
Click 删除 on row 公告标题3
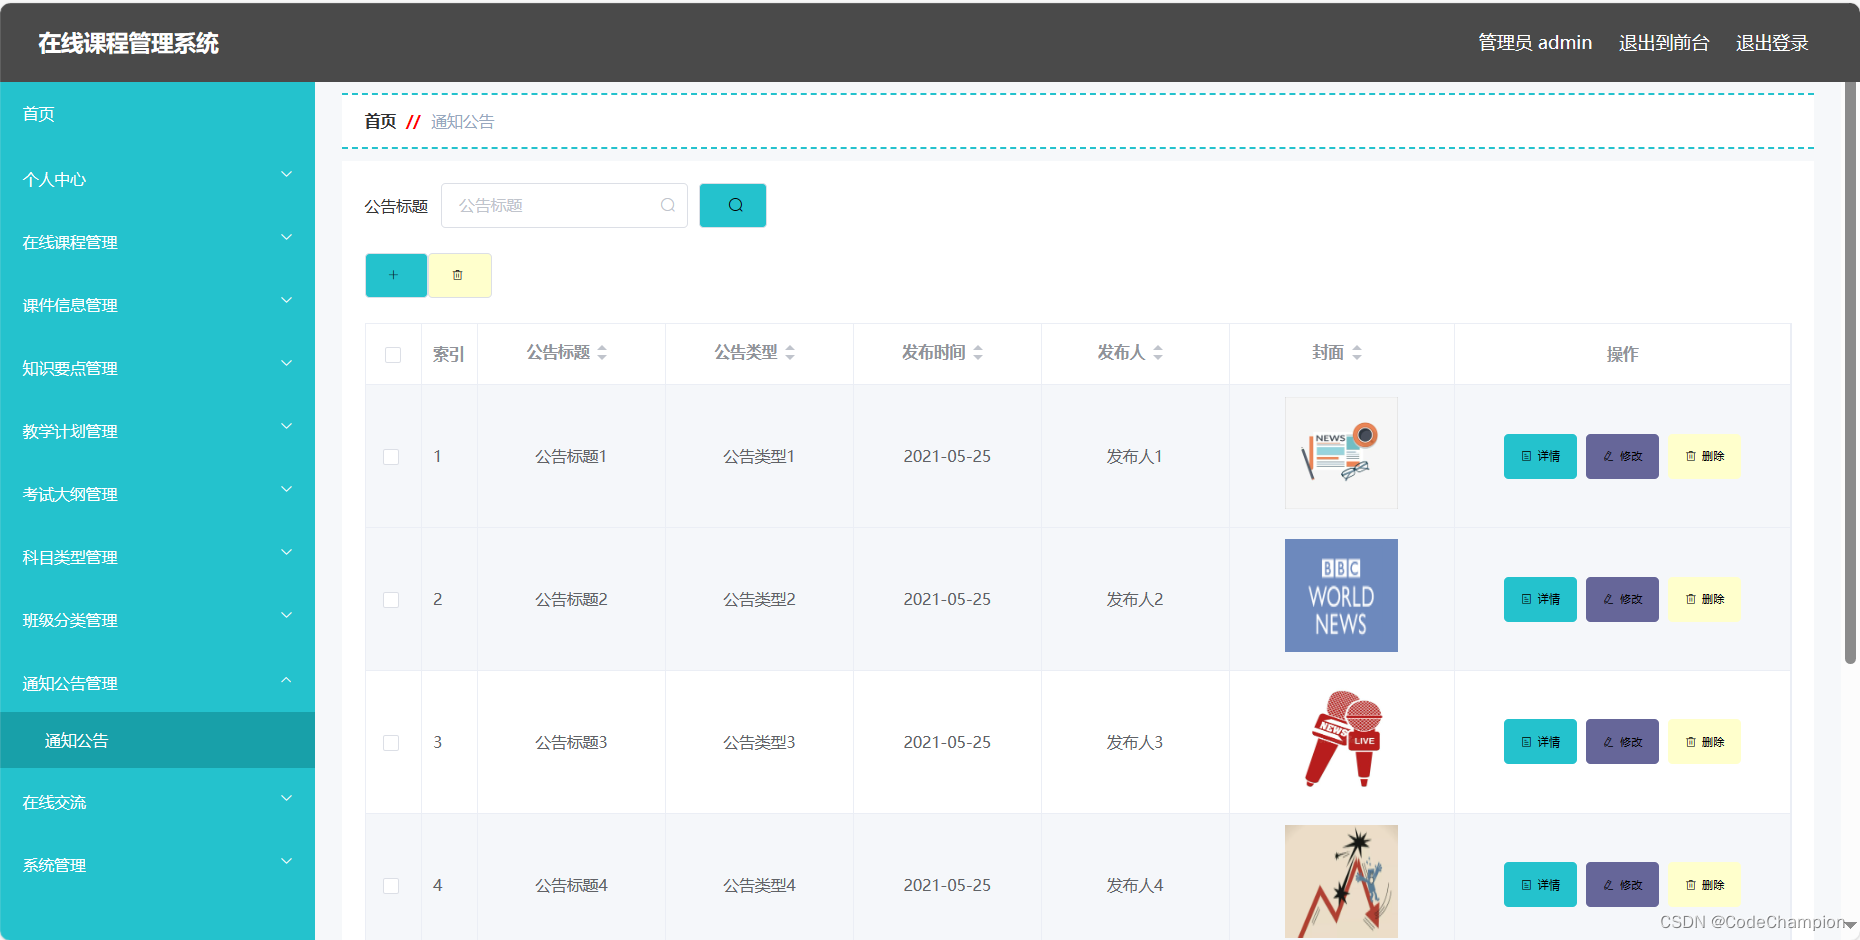click(1704, 741)
